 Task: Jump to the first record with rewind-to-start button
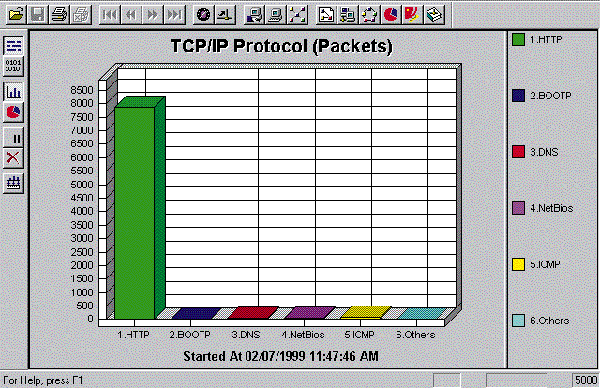coord(110,15)
